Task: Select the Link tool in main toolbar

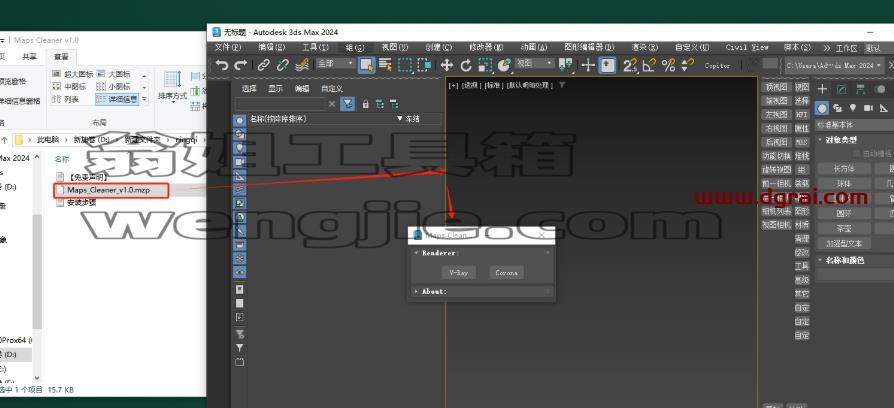Action: coord(263,66)
